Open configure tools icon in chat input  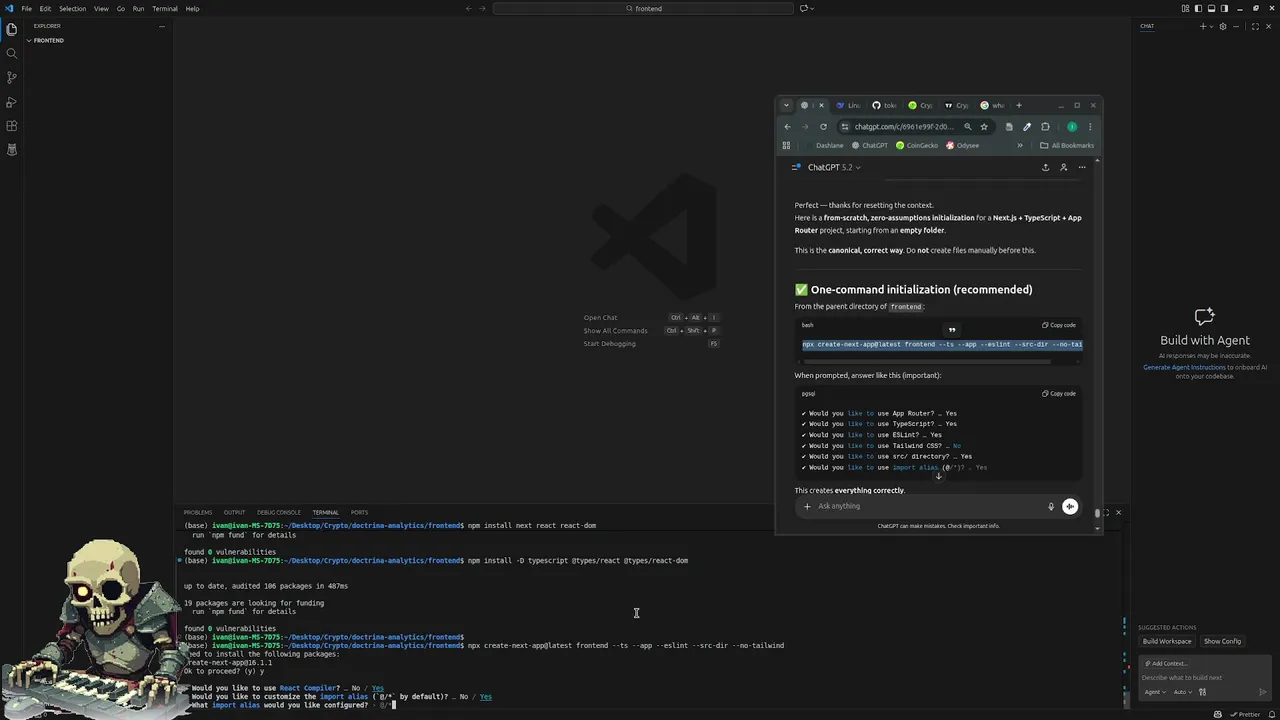pyautogui.click(x=1202, y=692)
